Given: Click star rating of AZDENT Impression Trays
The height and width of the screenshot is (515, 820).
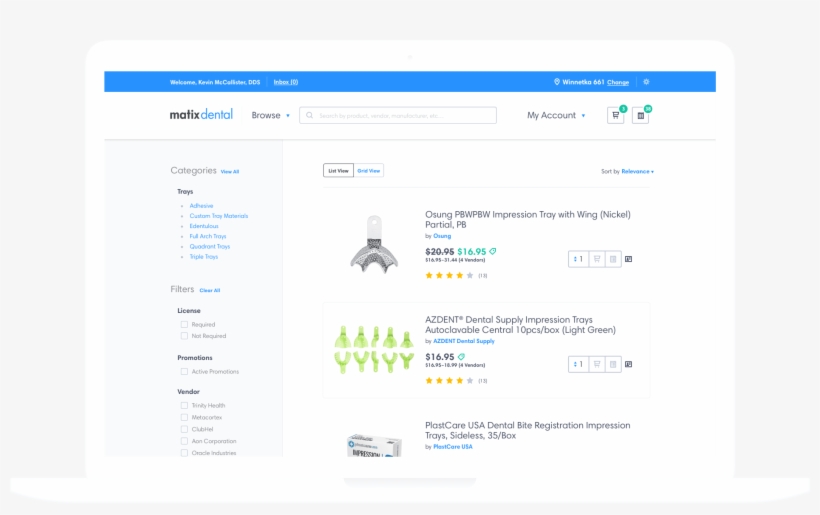Looking at the screenshot, I should (449, 381).
